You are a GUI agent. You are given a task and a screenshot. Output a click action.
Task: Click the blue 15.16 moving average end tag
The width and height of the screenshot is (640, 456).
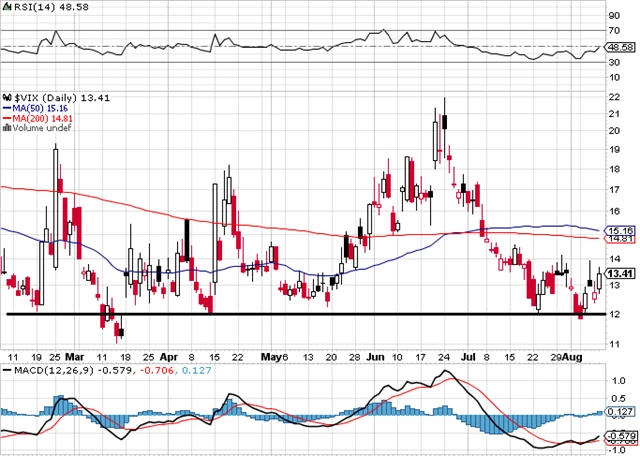click(621, 228)
